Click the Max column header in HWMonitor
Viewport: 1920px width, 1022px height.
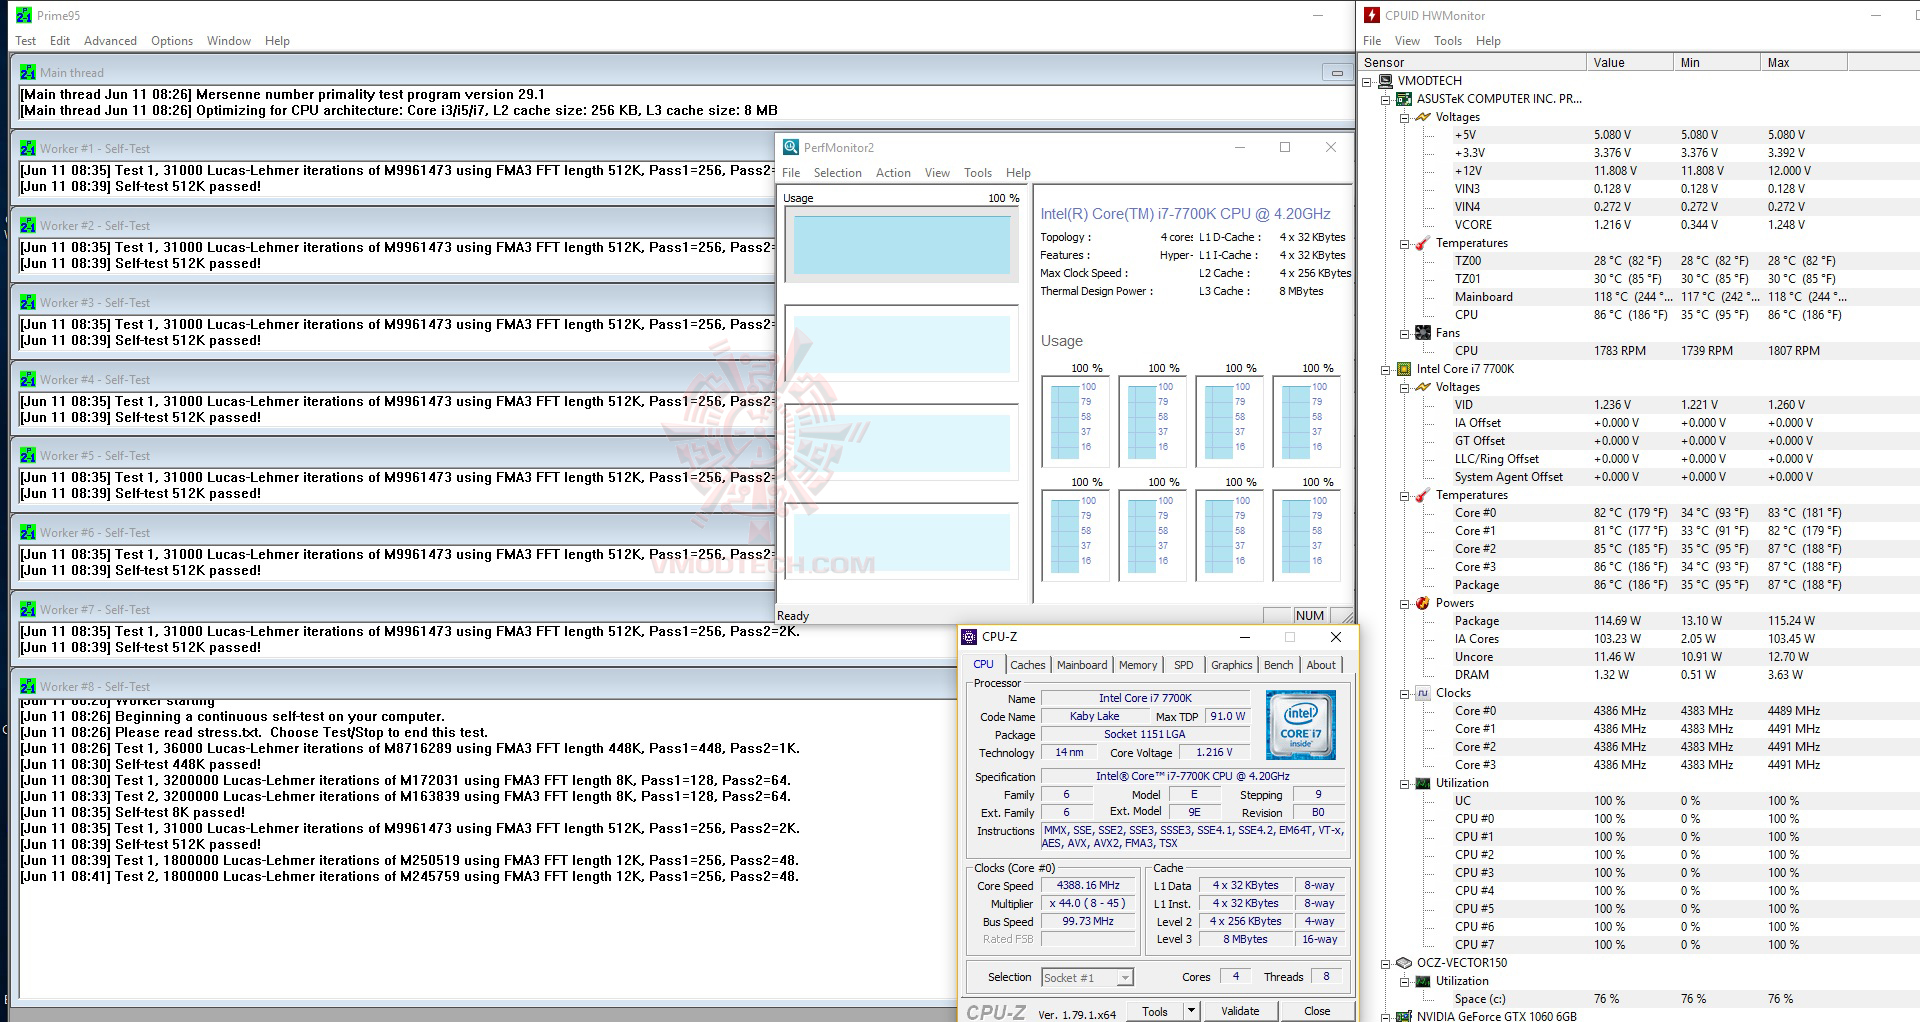coord(1803,62)
